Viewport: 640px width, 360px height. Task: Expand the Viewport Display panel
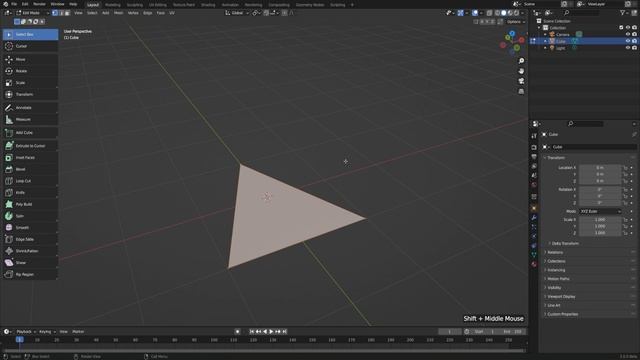tap(561, 297)
